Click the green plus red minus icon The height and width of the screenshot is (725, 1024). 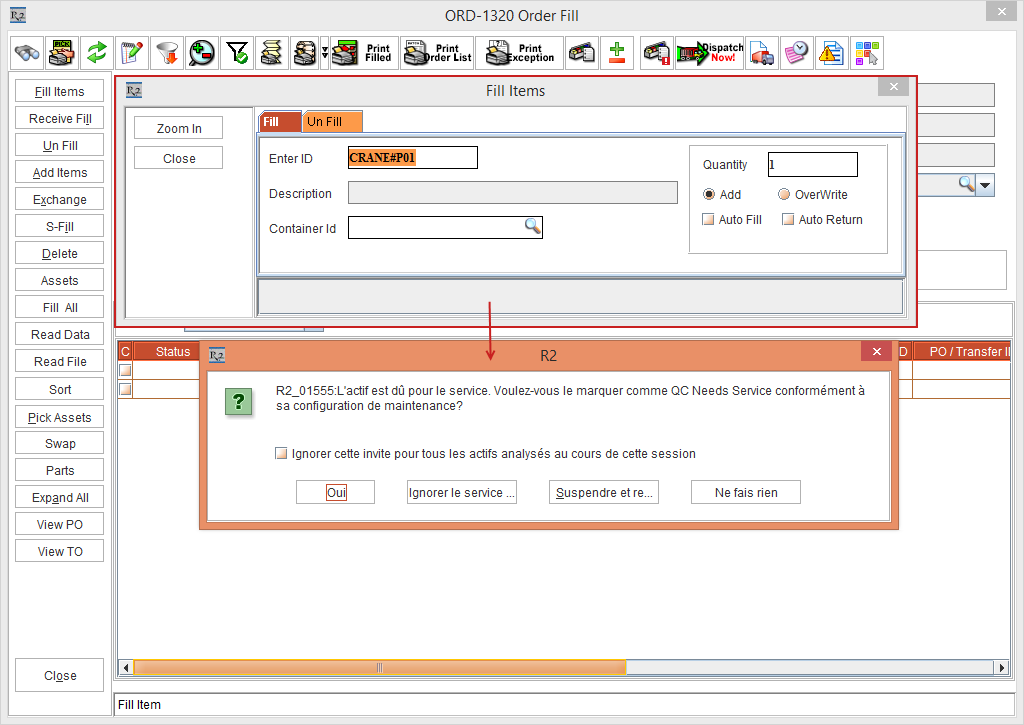point(617,52)
